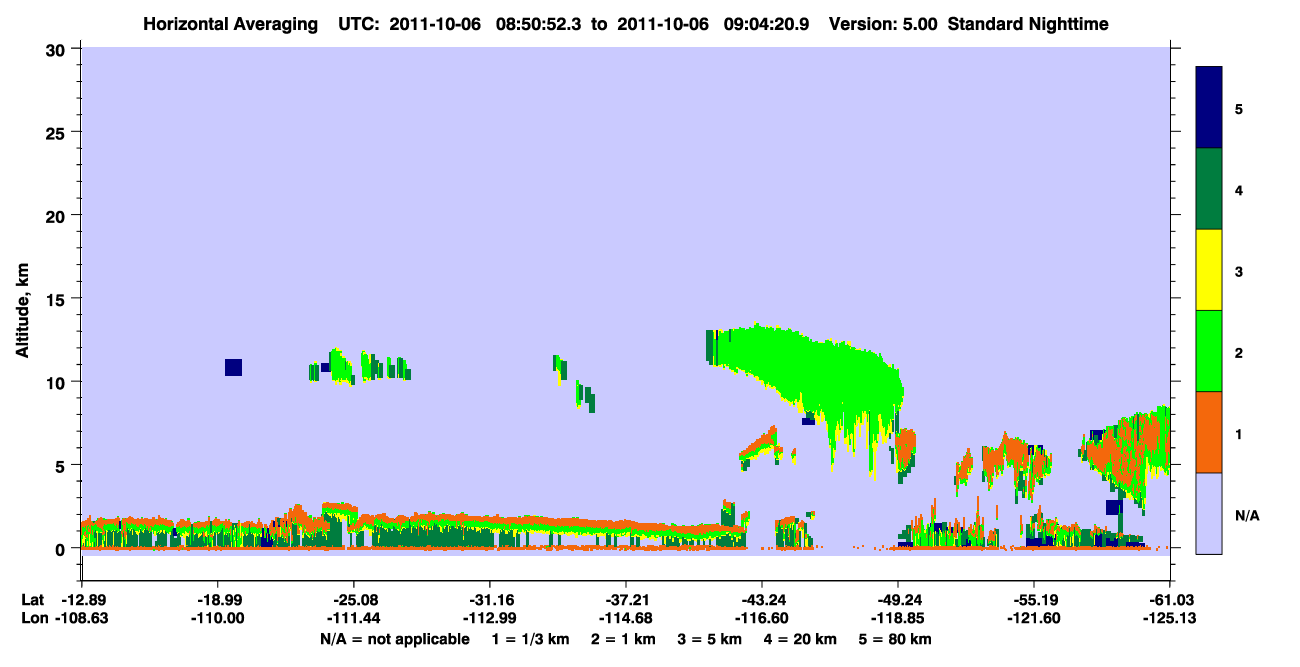Click longitude value -121.60
Image resolution: width=1300 pixels, height=667 pixels.
coord(1034,619)
